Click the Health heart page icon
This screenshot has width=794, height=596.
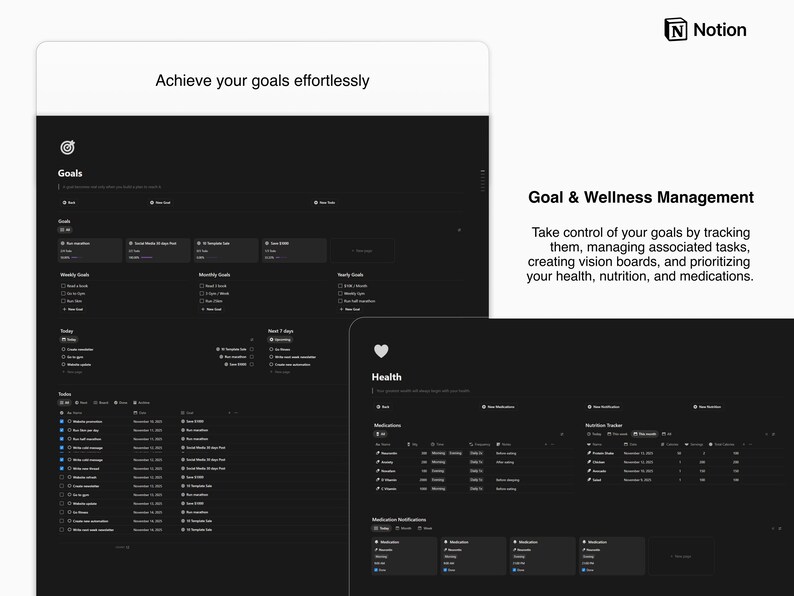pyautogui.click(x=381, y=351)
